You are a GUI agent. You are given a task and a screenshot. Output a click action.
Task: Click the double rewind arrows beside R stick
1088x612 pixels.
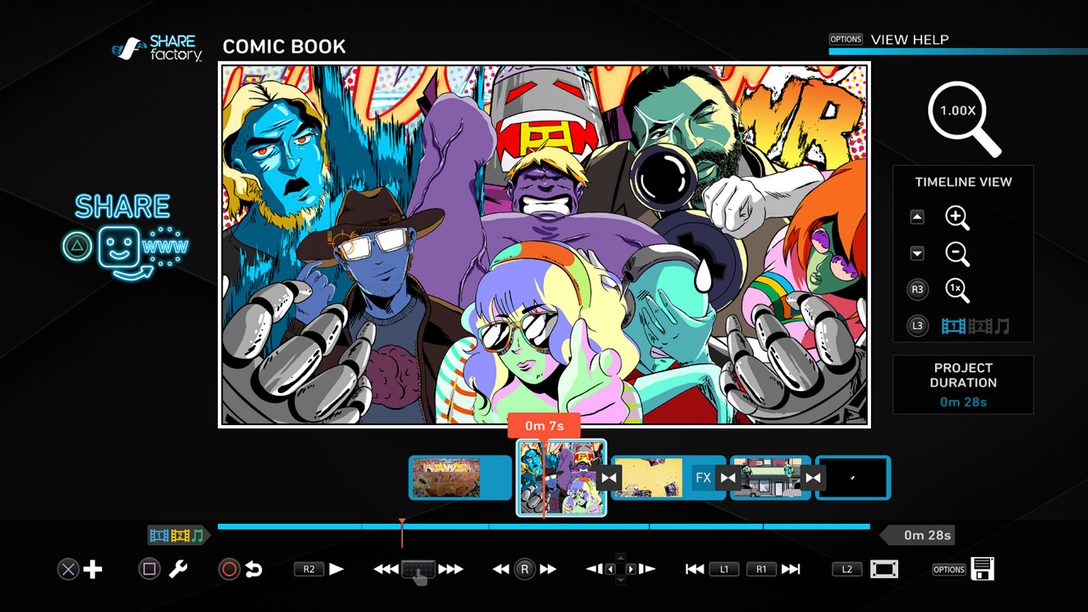[x=501, y=570]
